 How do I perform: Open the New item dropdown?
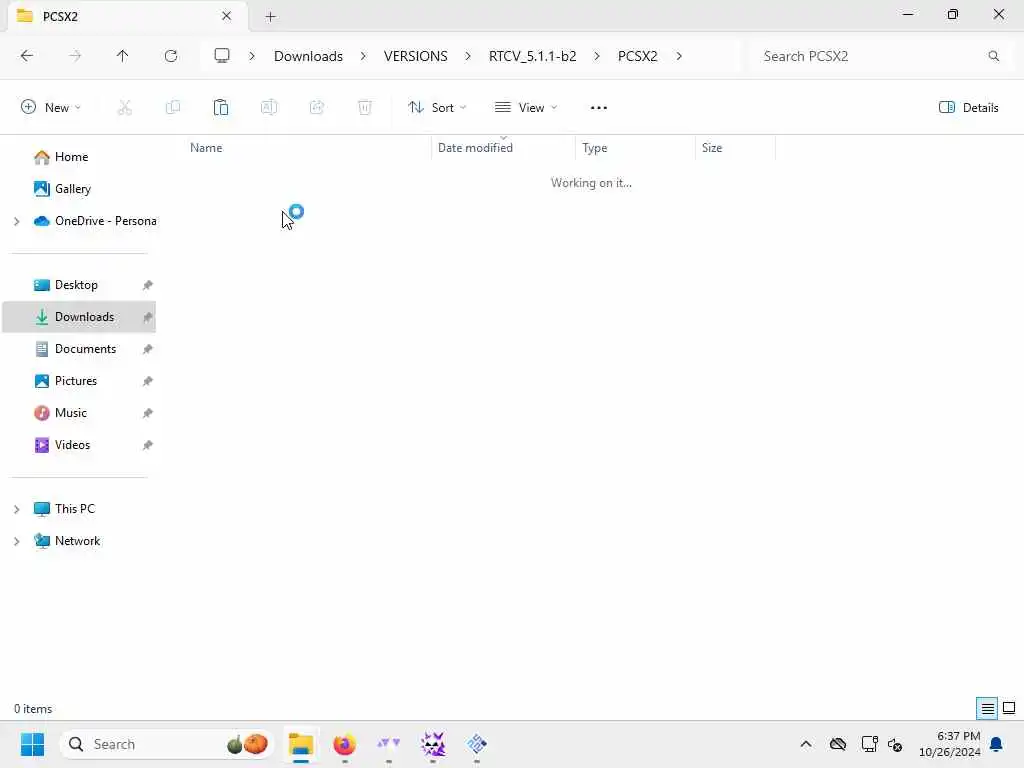pos(51,108)
